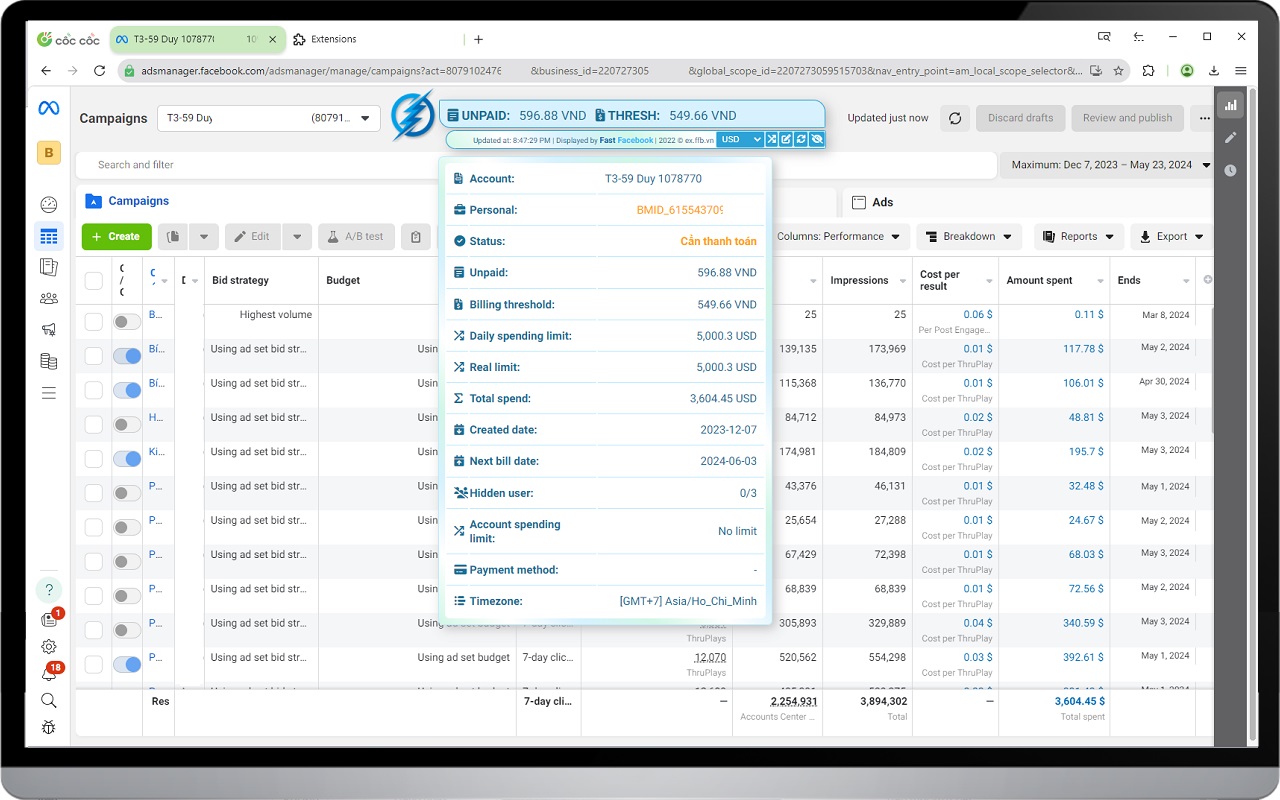Click the A/B test button
Image resolution: width=1280 pixels, height=800 pixels.
(x=357, y=237)
